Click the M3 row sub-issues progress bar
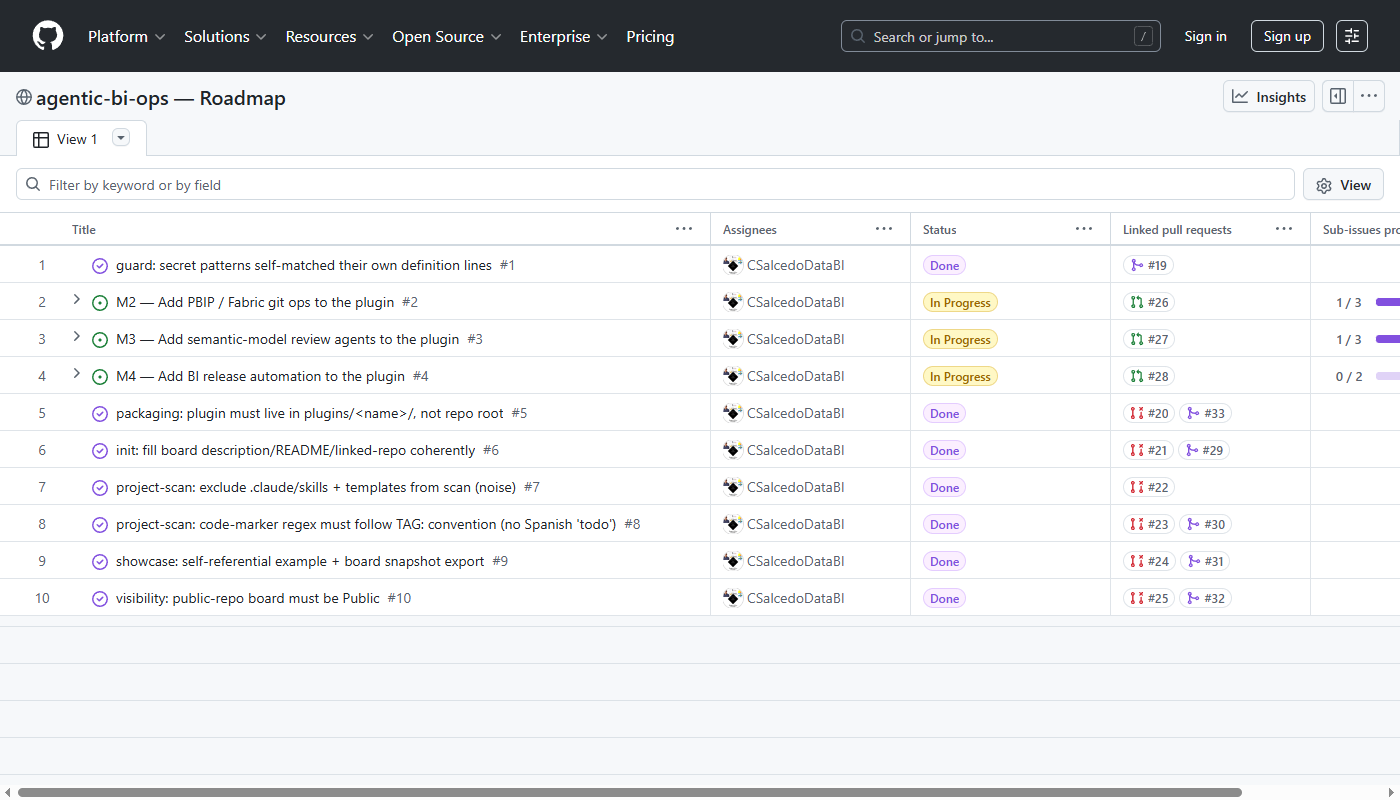The width and height of the screenshot is (1400, 800). coord(1388,339)
